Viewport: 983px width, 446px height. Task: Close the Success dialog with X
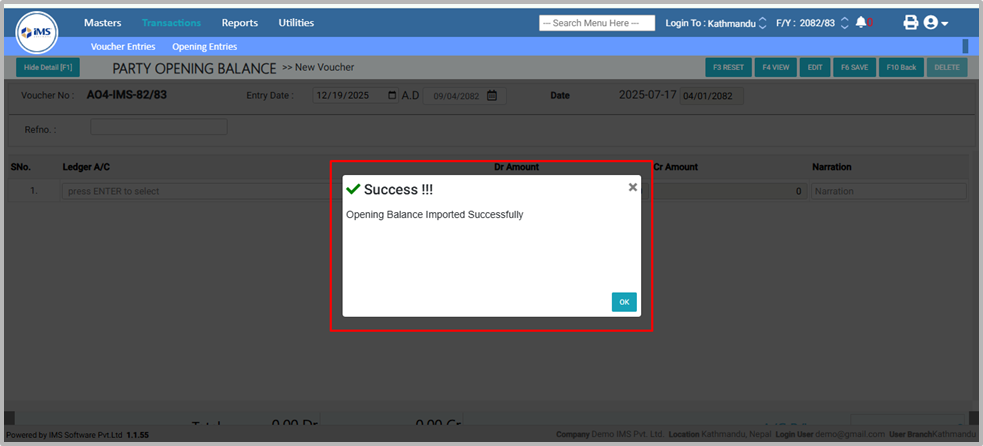tap(632, 187)
